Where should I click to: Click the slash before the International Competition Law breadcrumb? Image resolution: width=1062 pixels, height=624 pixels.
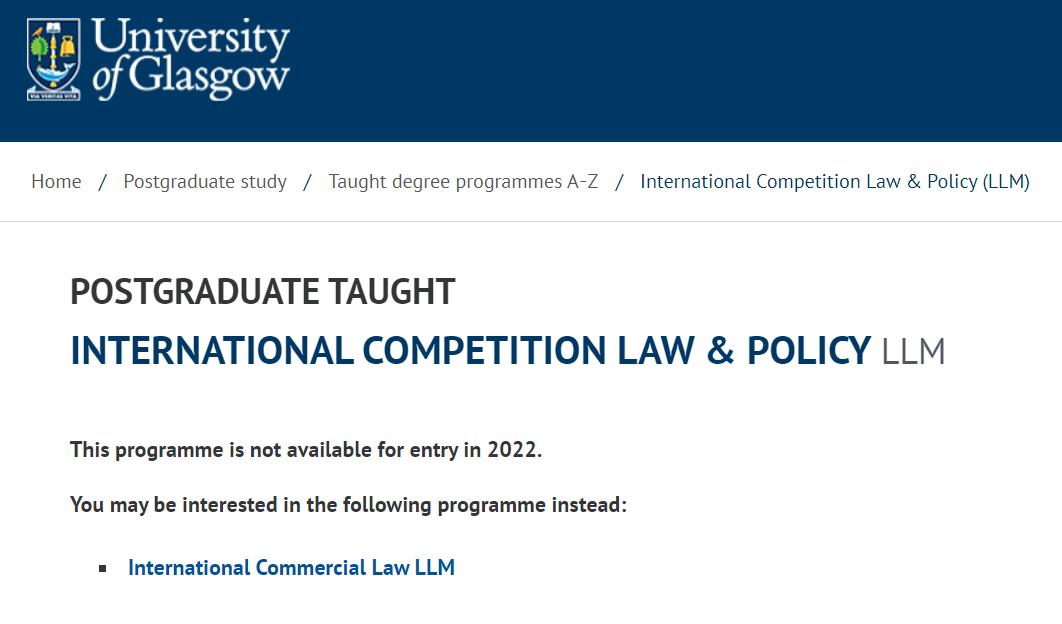pyautogui.click(x=619, y=182)
